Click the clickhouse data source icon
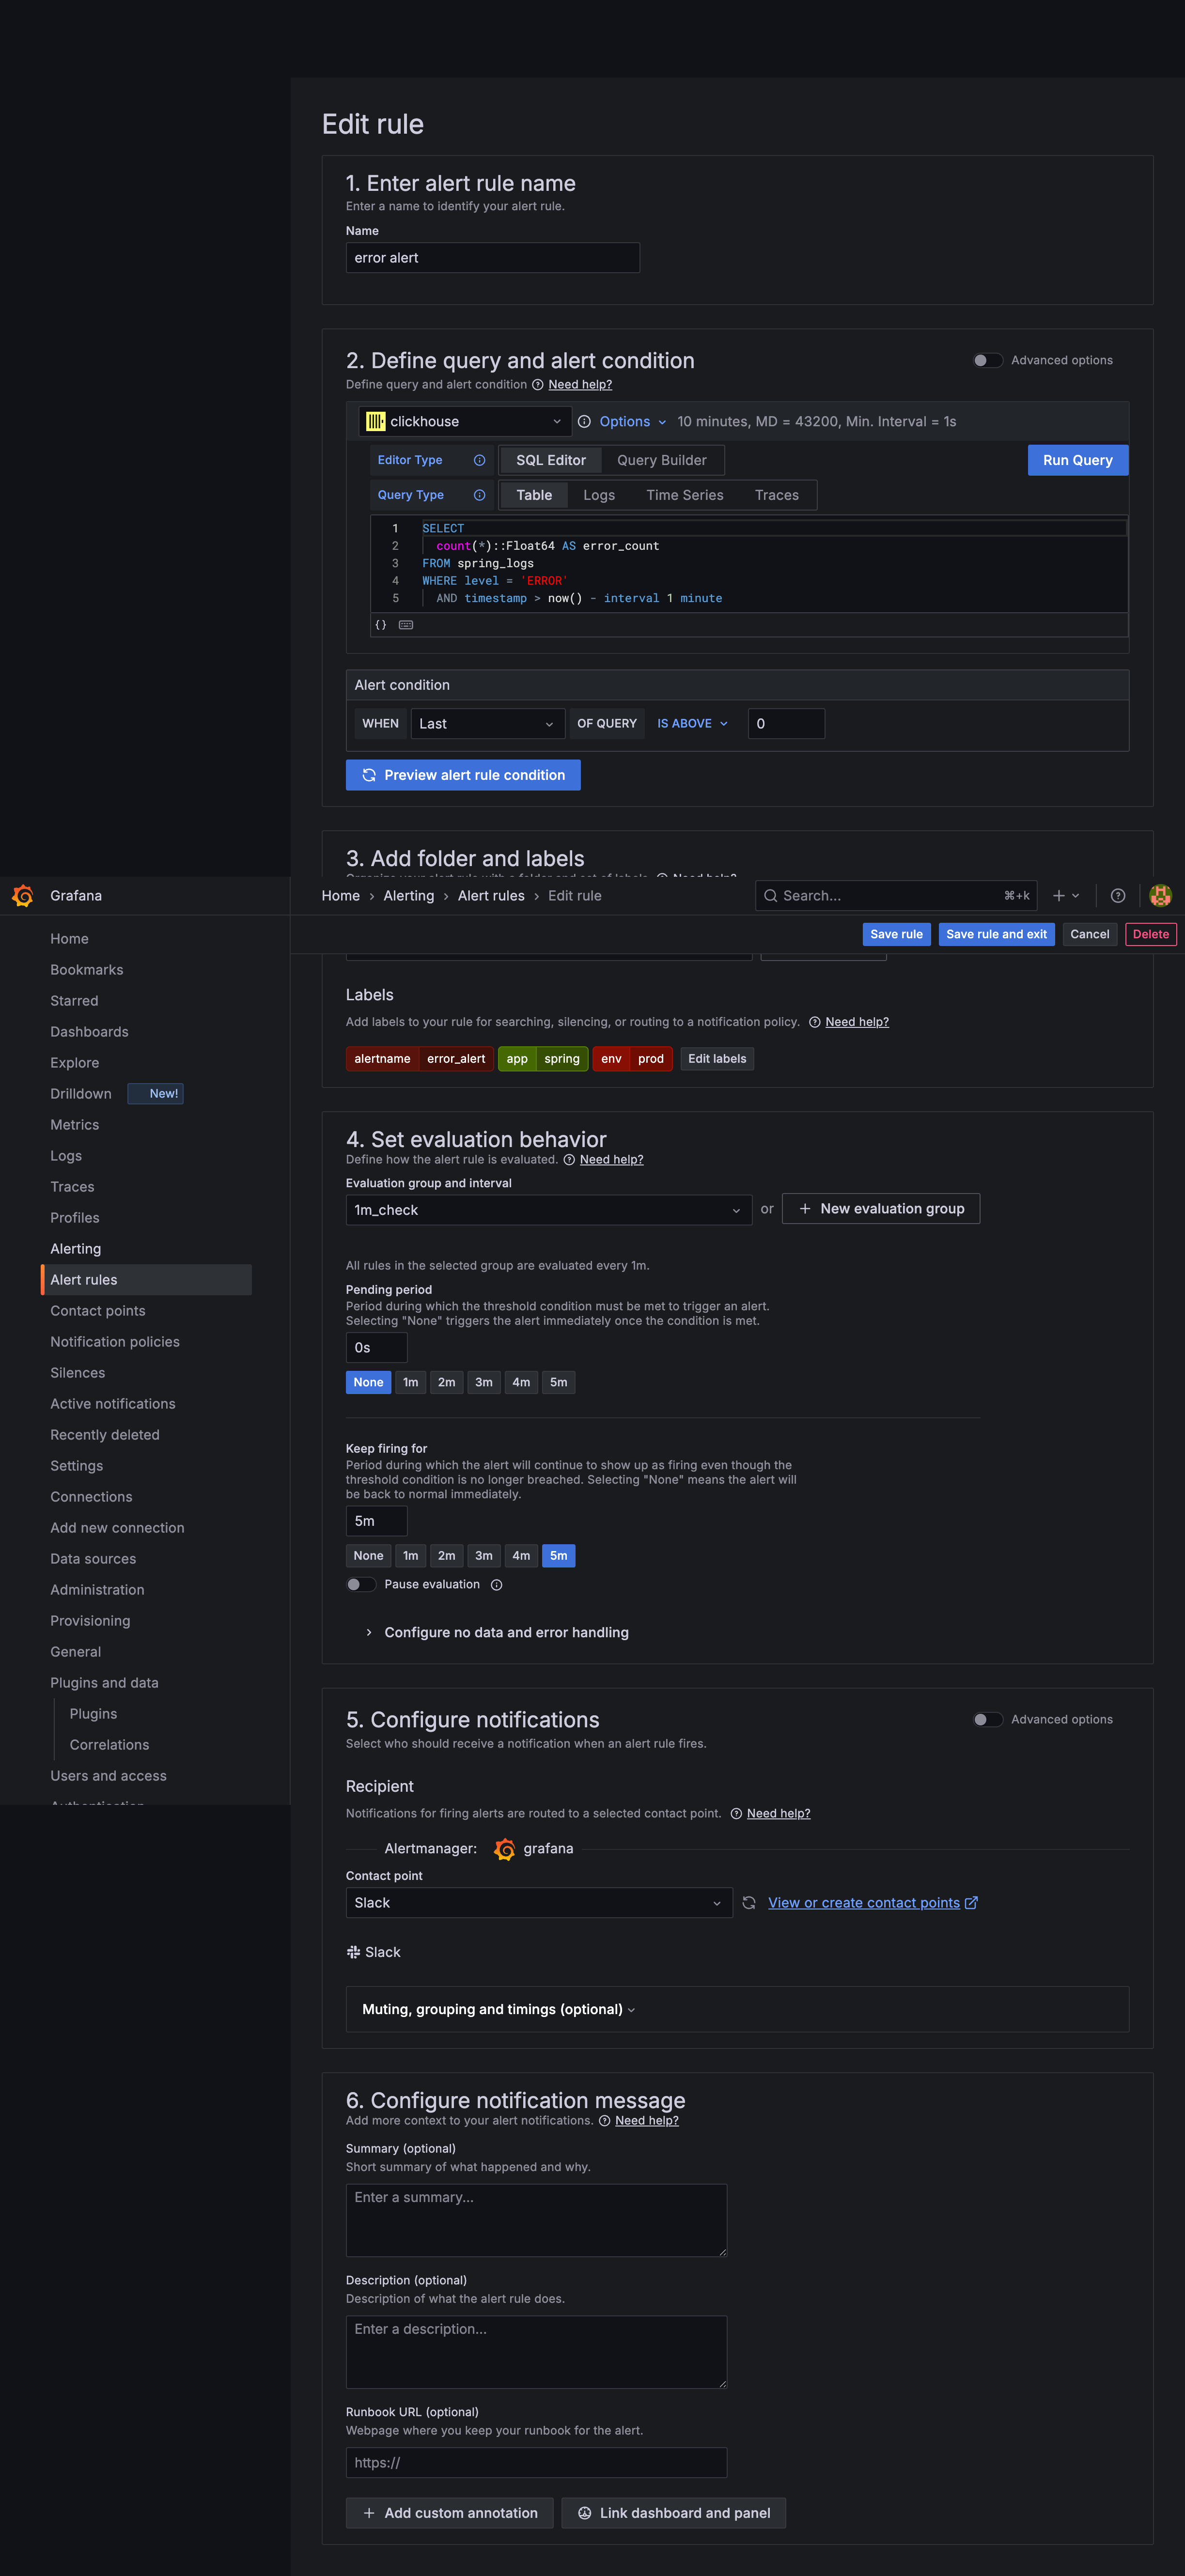The width and height of the screenshot is (1185, 2576). 376,421
